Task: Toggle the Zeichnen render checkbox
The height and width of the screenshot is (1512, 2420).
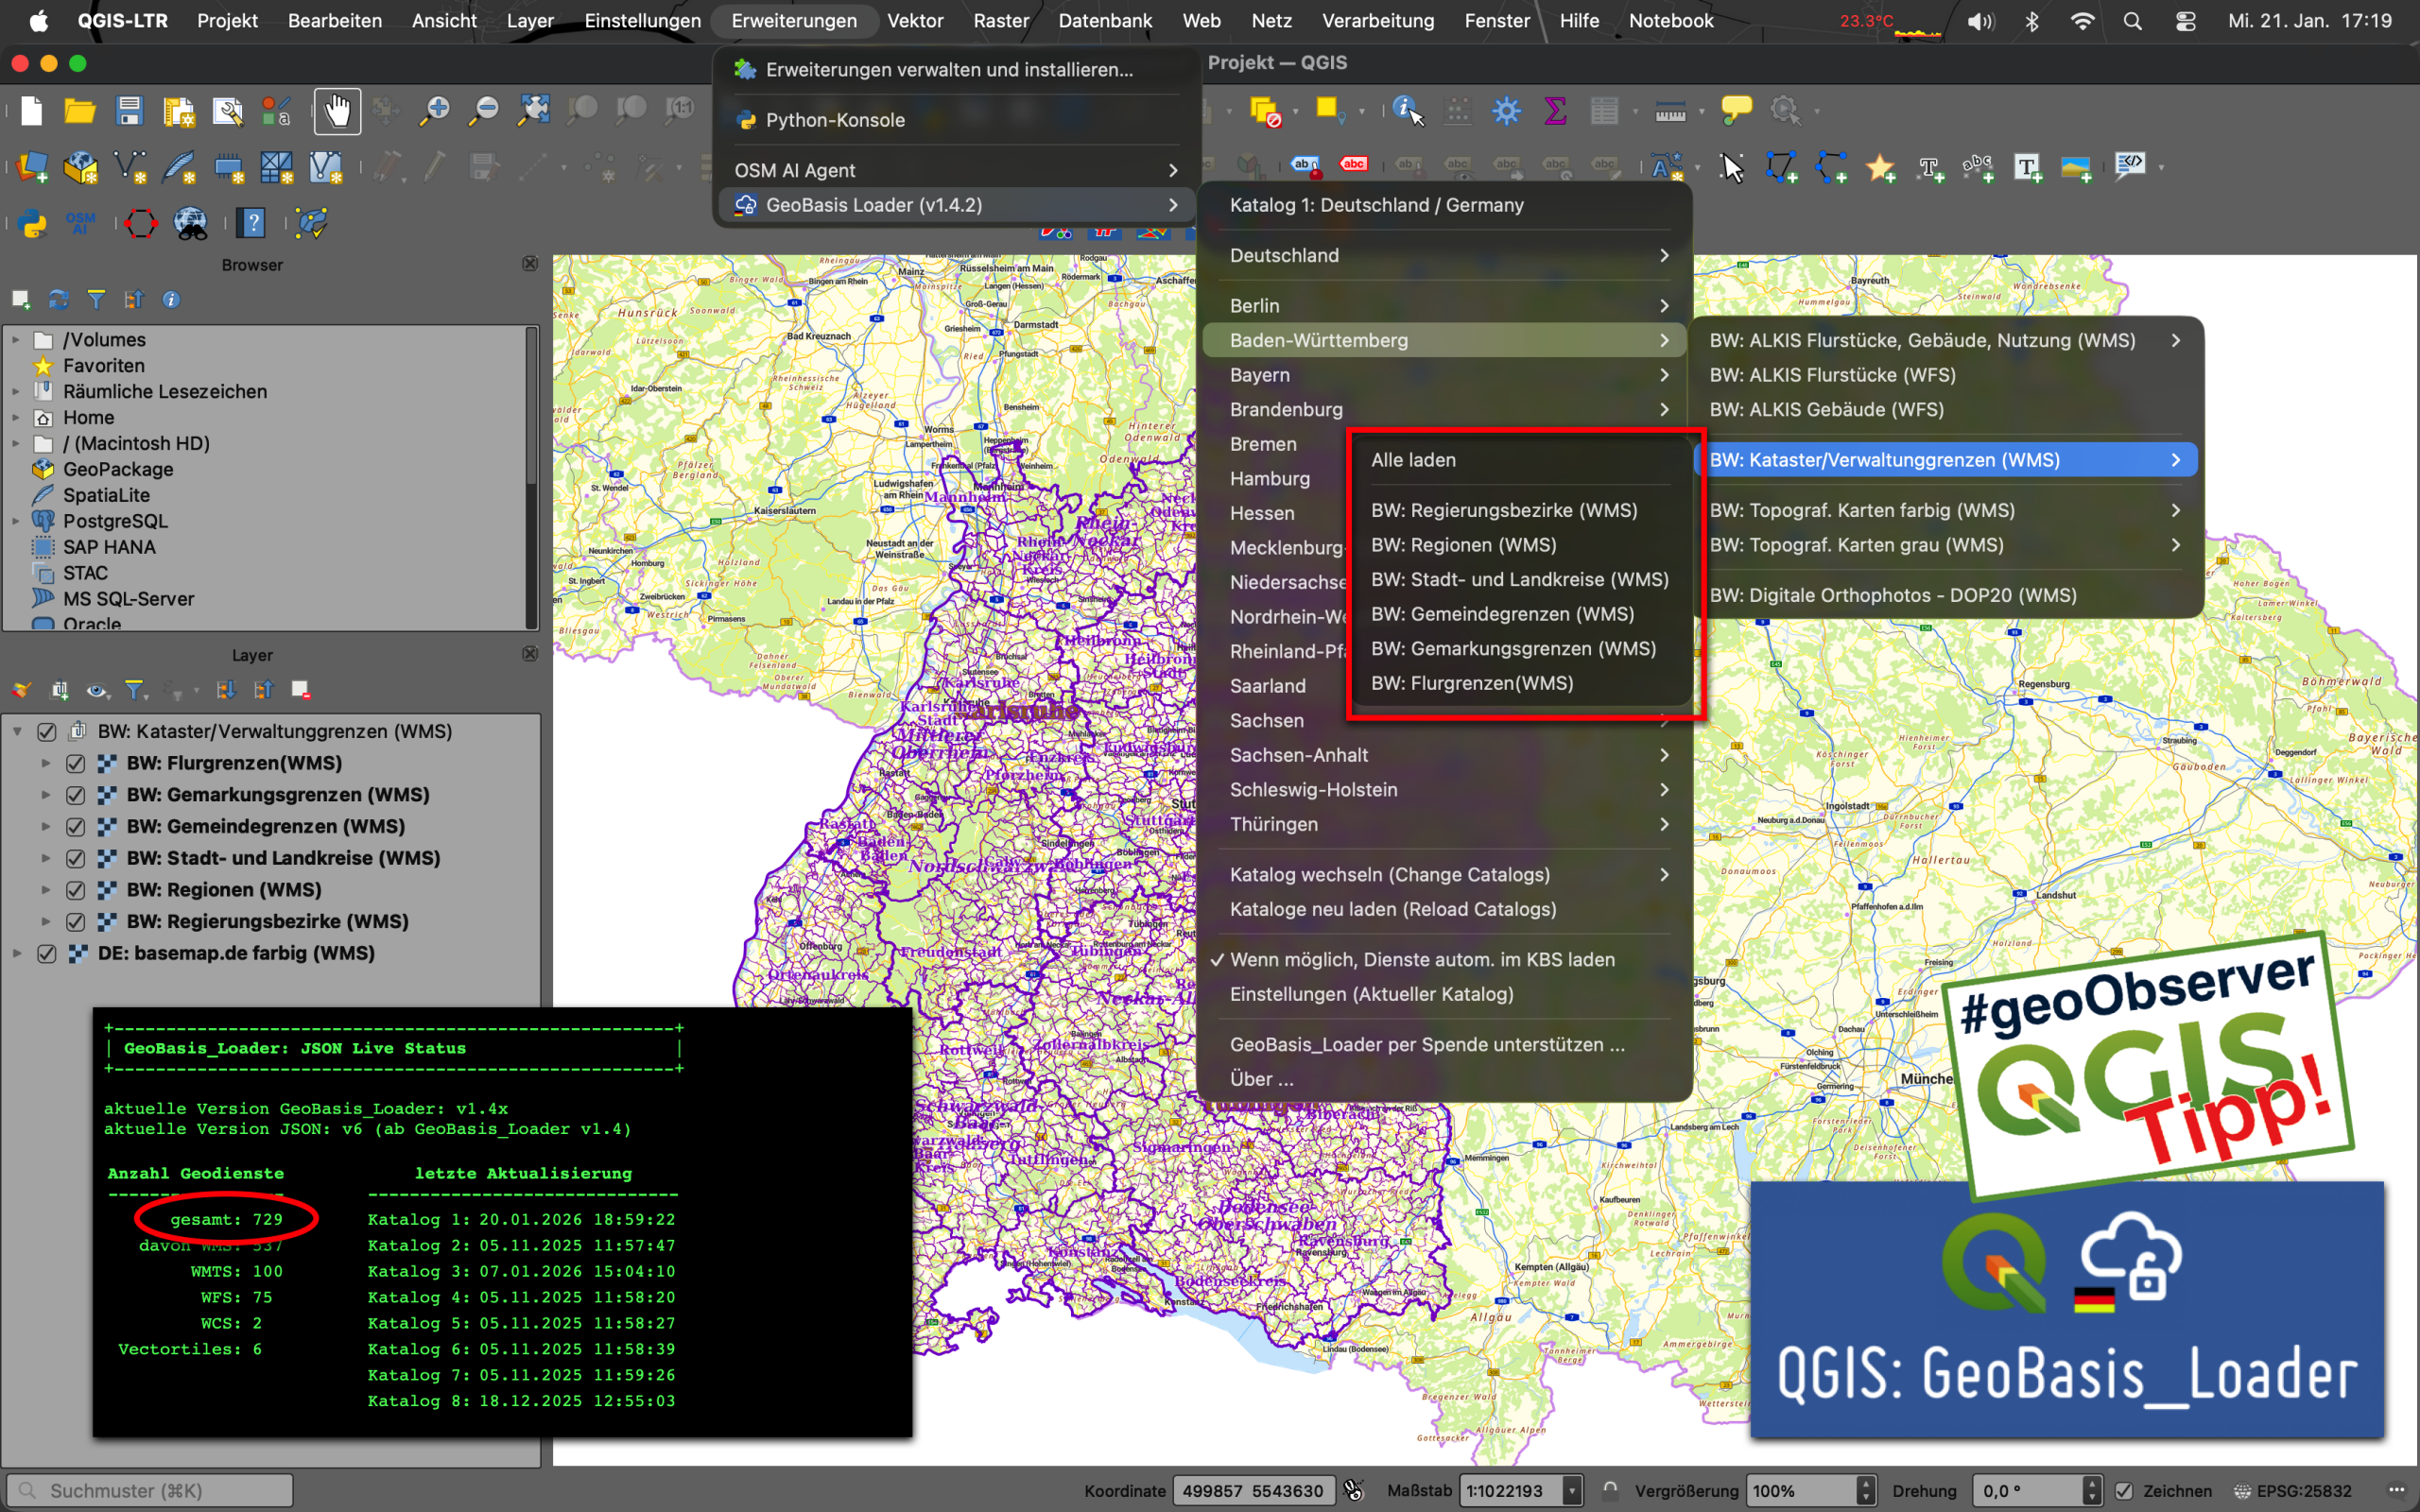Action: coord(2124,1490)
